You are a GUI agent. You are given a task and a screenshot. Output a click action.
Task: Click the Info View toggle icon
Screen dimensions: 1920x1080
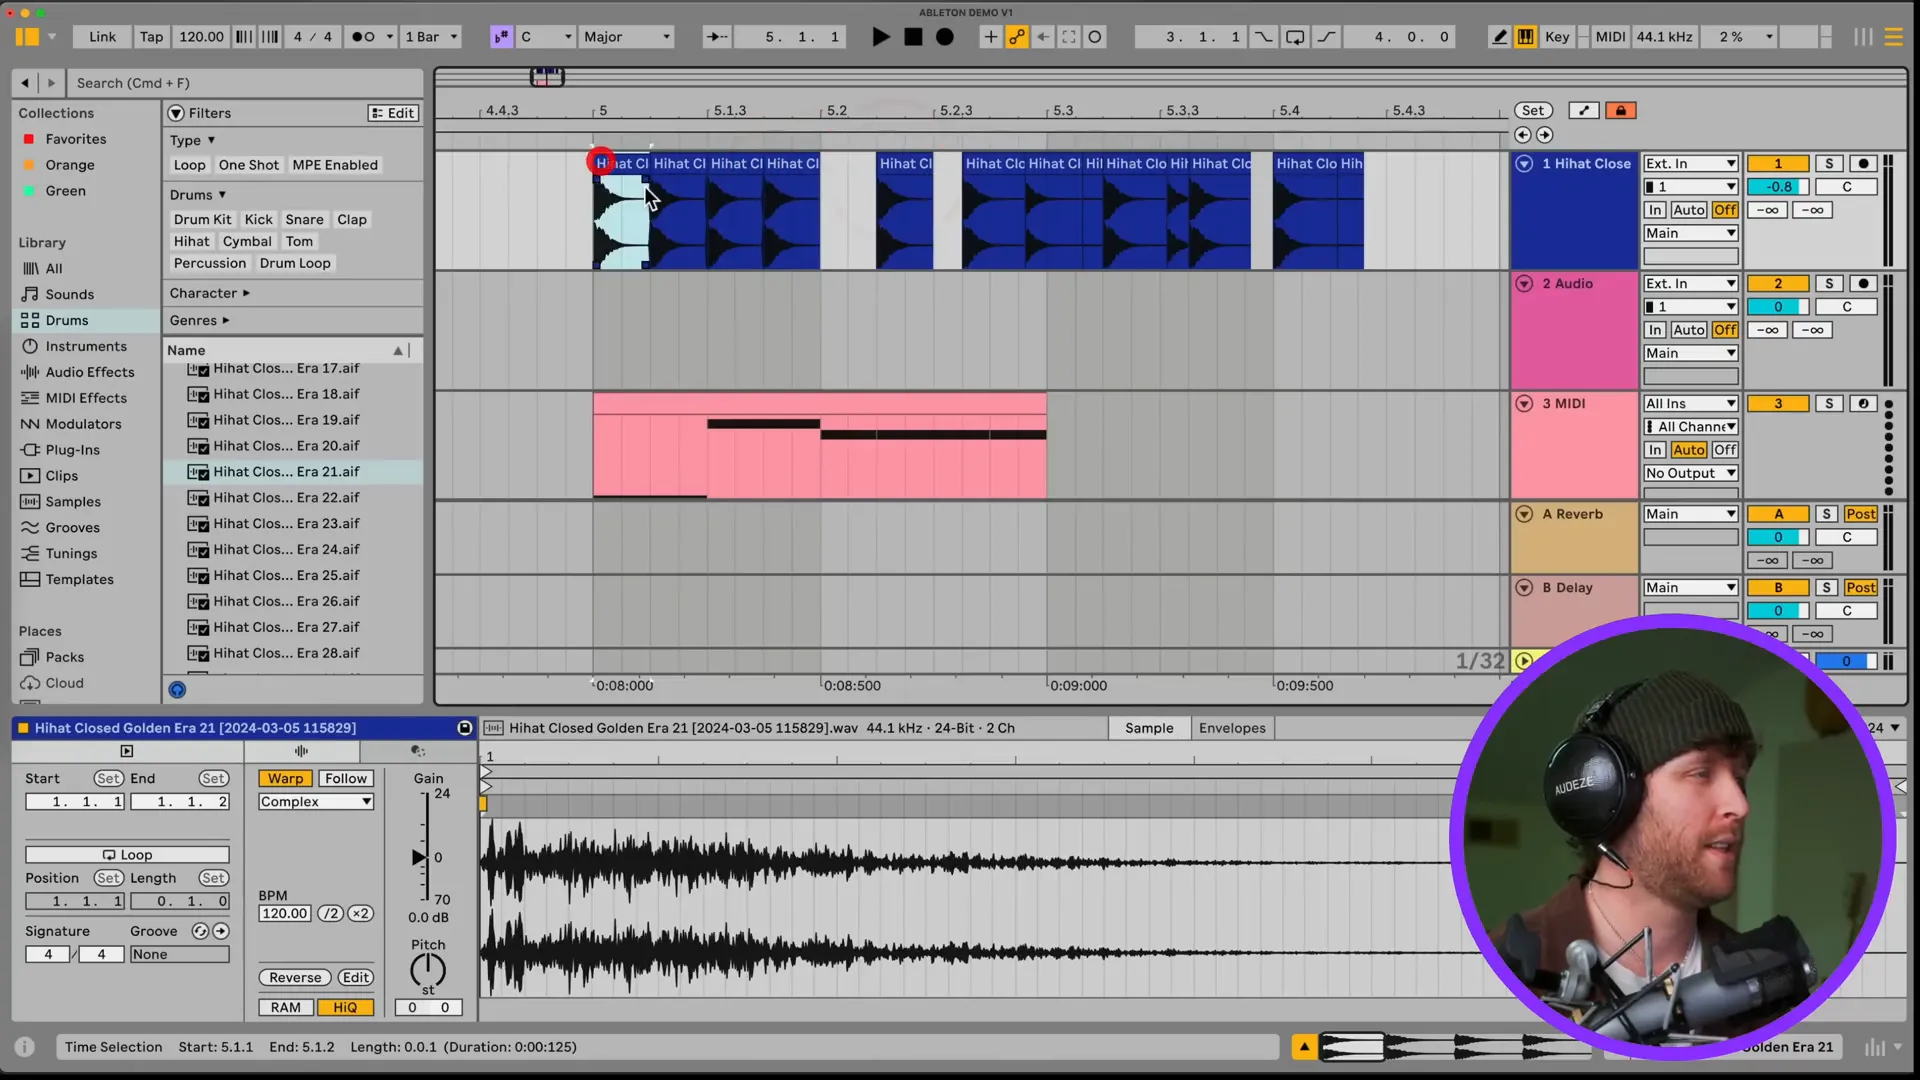pyautogui.click(x=25, y=1047)
